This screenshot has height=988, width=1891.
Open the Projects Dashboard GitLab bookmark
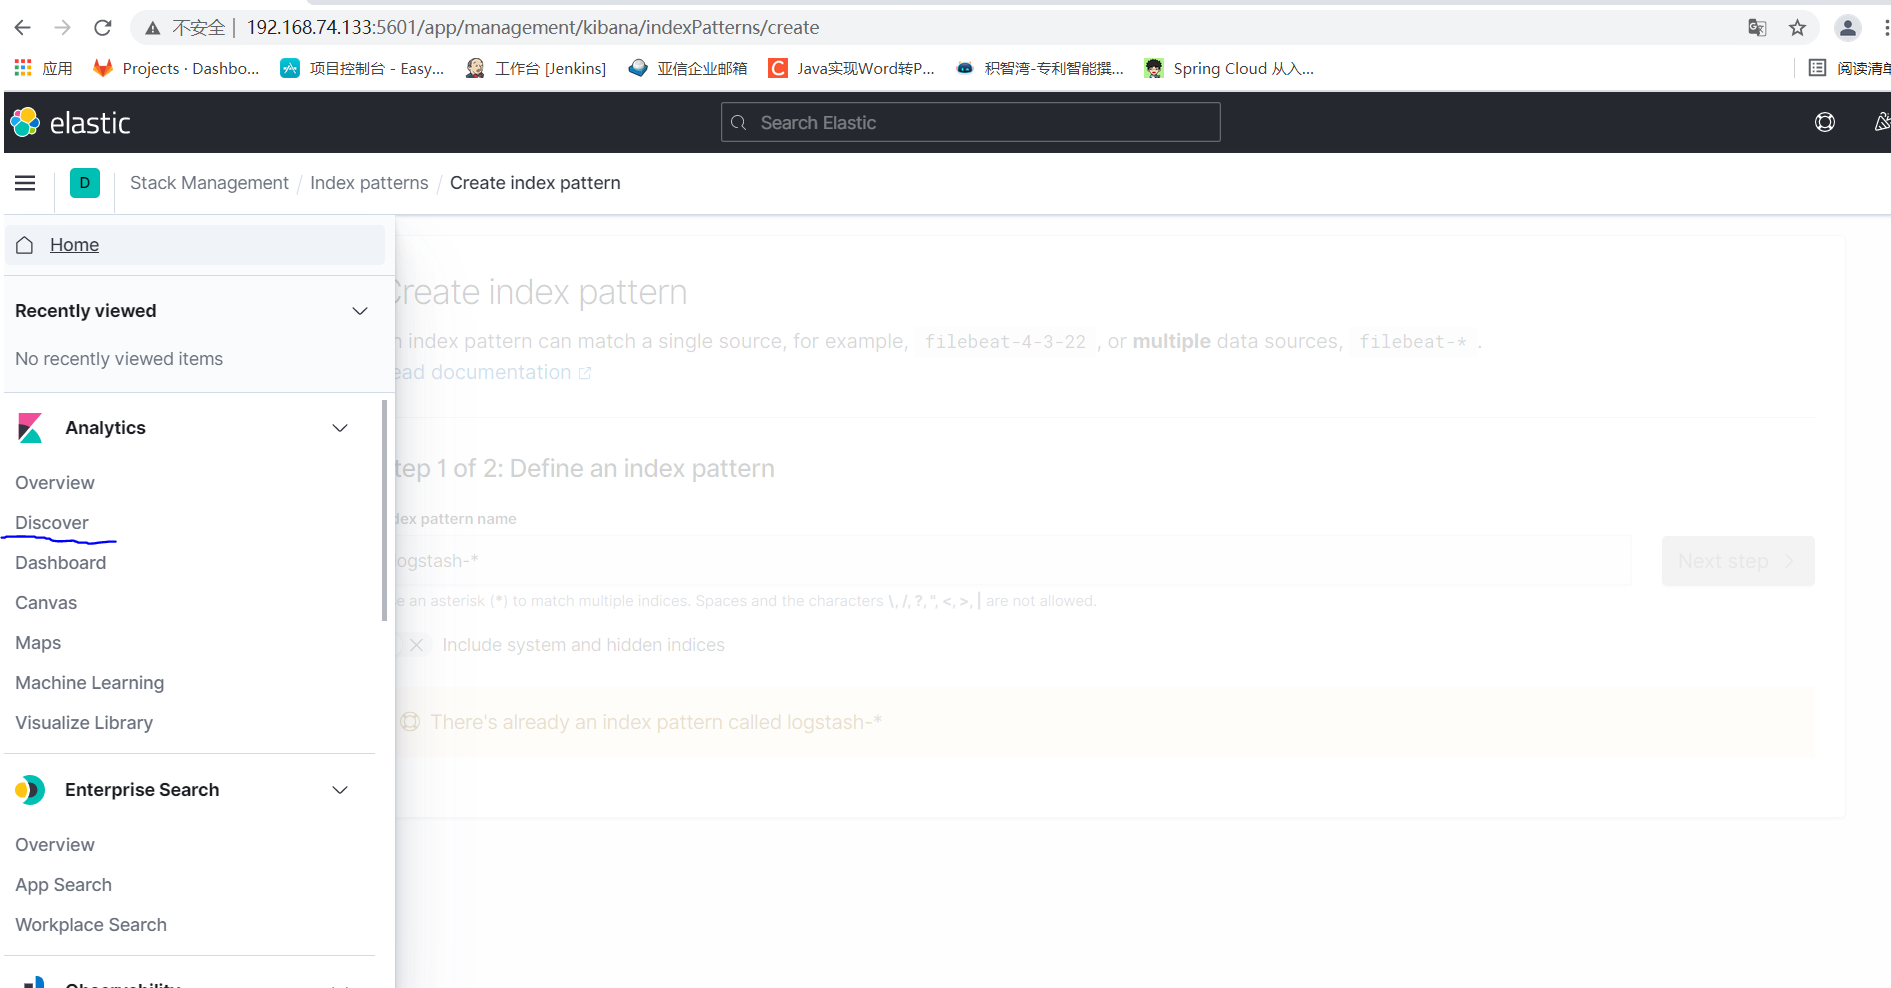point(176,68)
